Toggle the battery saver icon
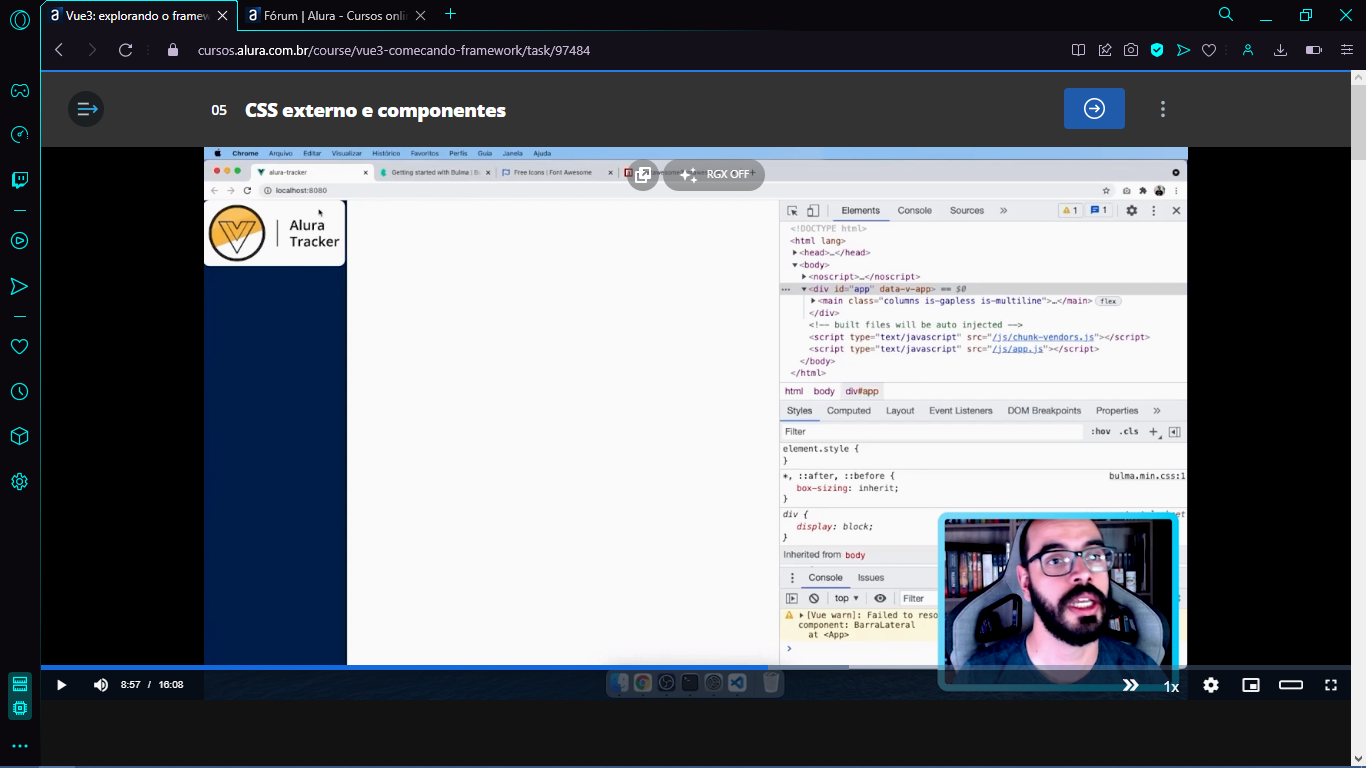This screenshot has height=768, width=1366. 1314,50
